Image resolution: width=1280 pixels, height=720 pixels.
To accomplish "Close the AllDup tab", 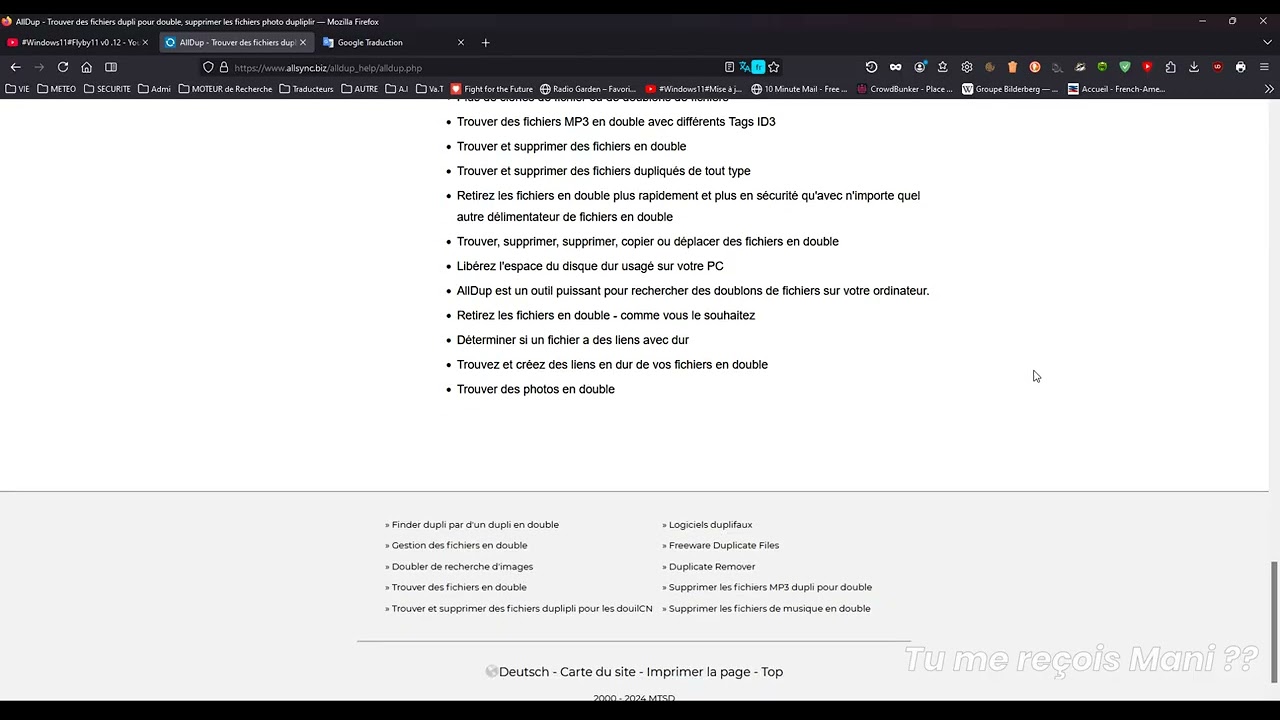I will coord(303,42).
